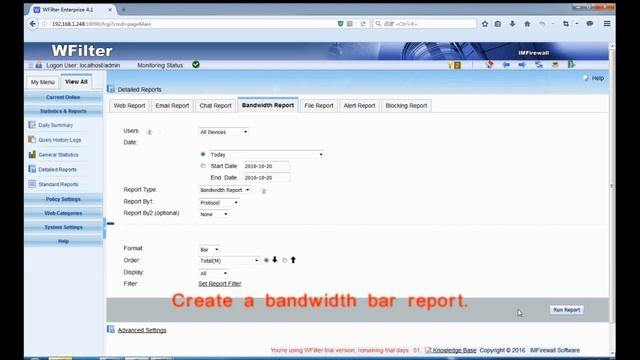Switch to the Email Report tab
640x360 pixels.
click(x=172, y=105)
